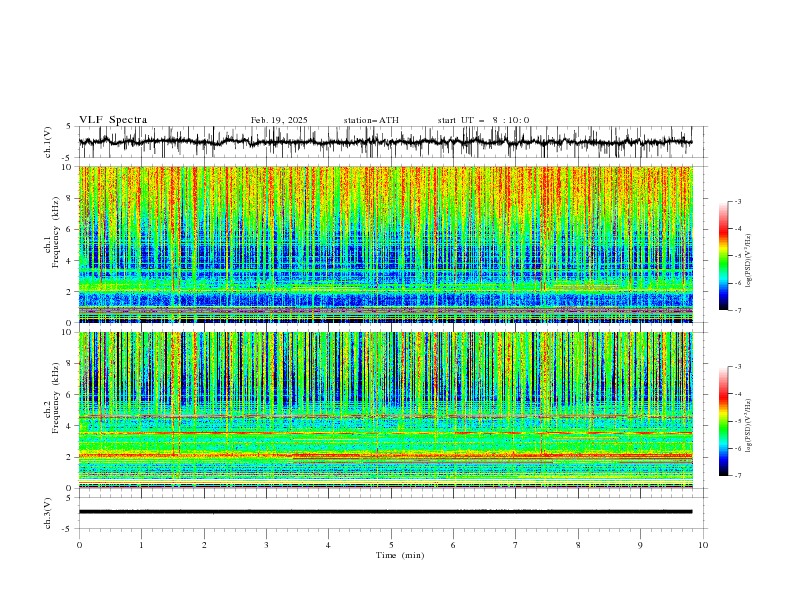Image resolution: width=792 pixels, height=612 pixels.
Task: Click the "5" tick of the ch.1(V) axis
Action: point(69,127)
